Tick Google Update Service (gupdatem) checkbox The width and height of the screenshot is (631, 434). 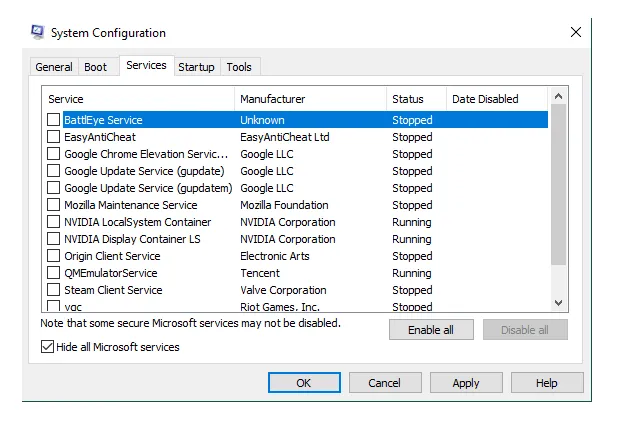click(x=54, y=188)
